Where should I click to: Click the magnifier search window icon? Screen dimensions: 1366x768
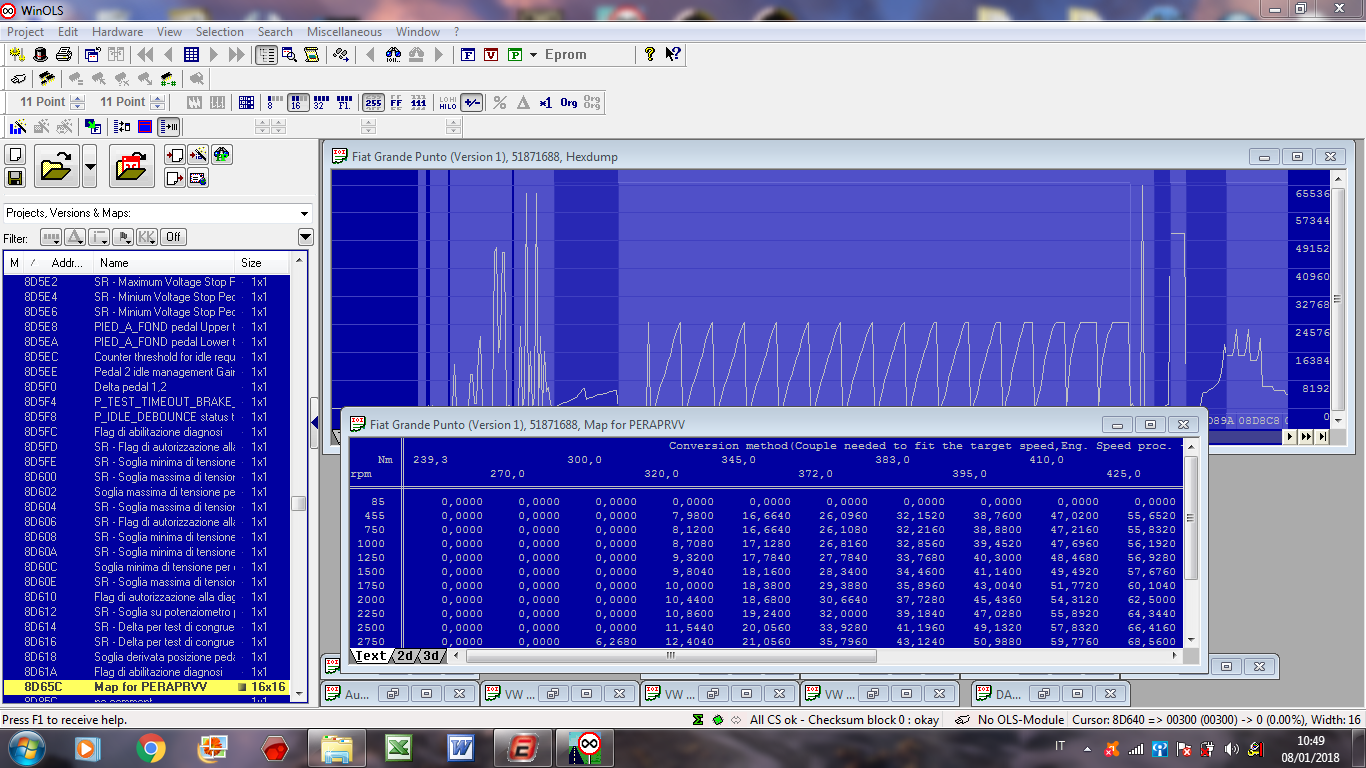point(289,55)
